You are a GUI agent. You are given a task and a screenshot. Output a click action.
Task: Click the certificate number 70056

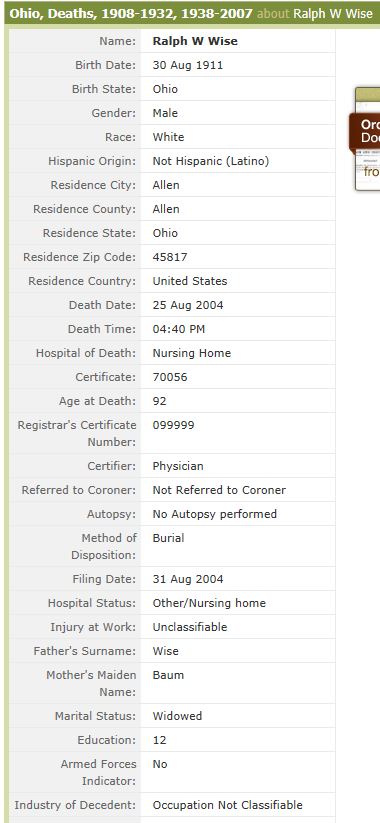click(x=170, y=377)
